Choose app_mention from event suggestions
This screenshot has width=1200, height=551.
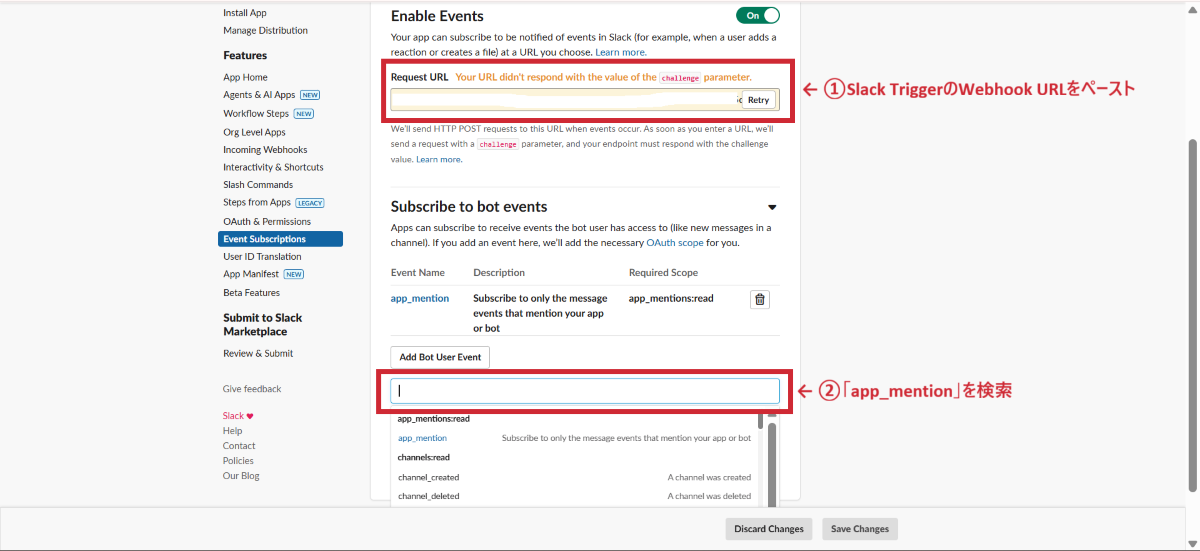422,438
